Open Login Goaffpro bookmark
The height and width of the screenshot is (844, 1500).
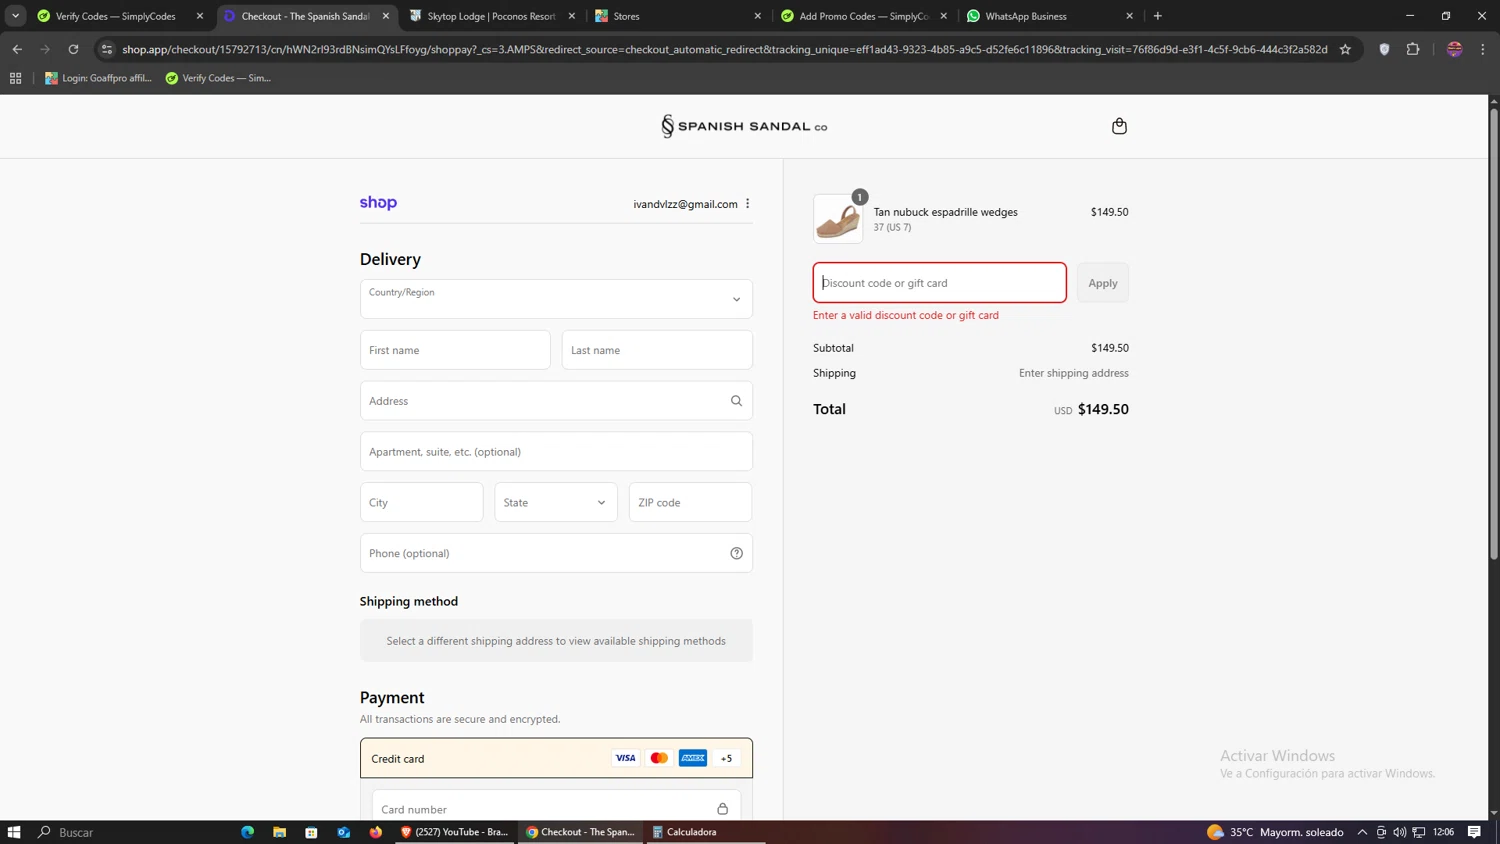click(x=98, y=78)
